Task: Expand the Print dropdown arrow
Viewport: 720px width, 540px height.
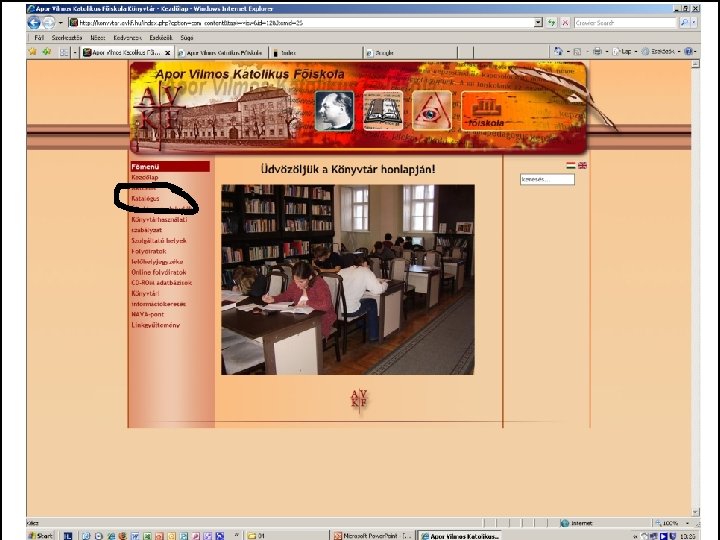Action: pos(607,51)
